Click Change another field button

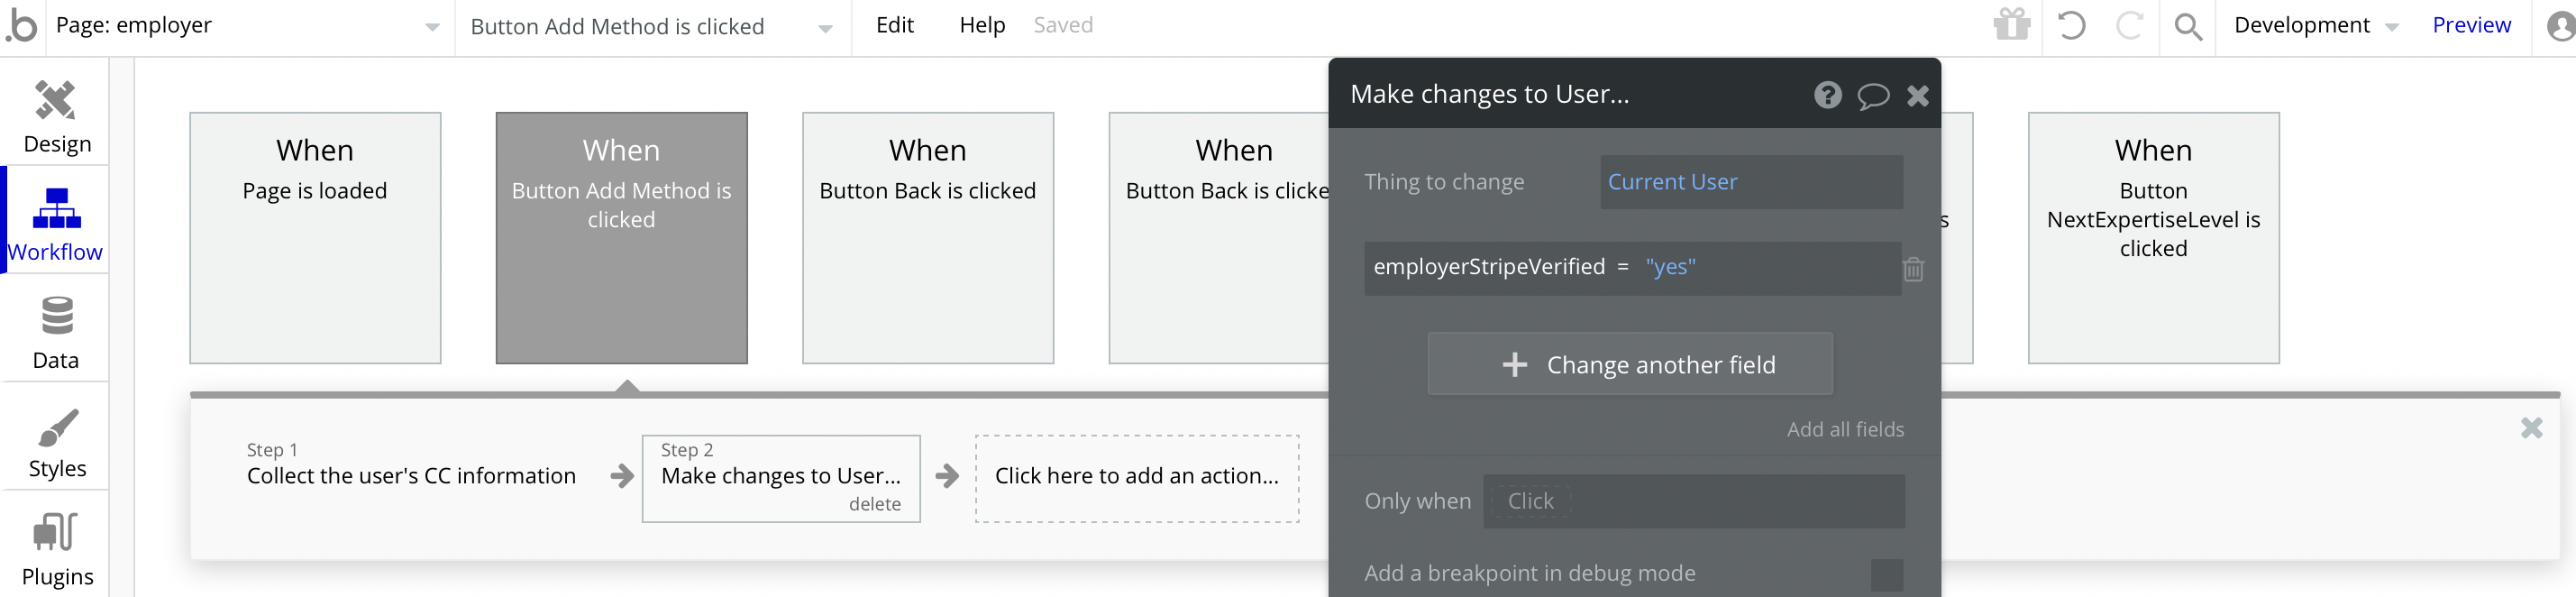point(1629,364)
